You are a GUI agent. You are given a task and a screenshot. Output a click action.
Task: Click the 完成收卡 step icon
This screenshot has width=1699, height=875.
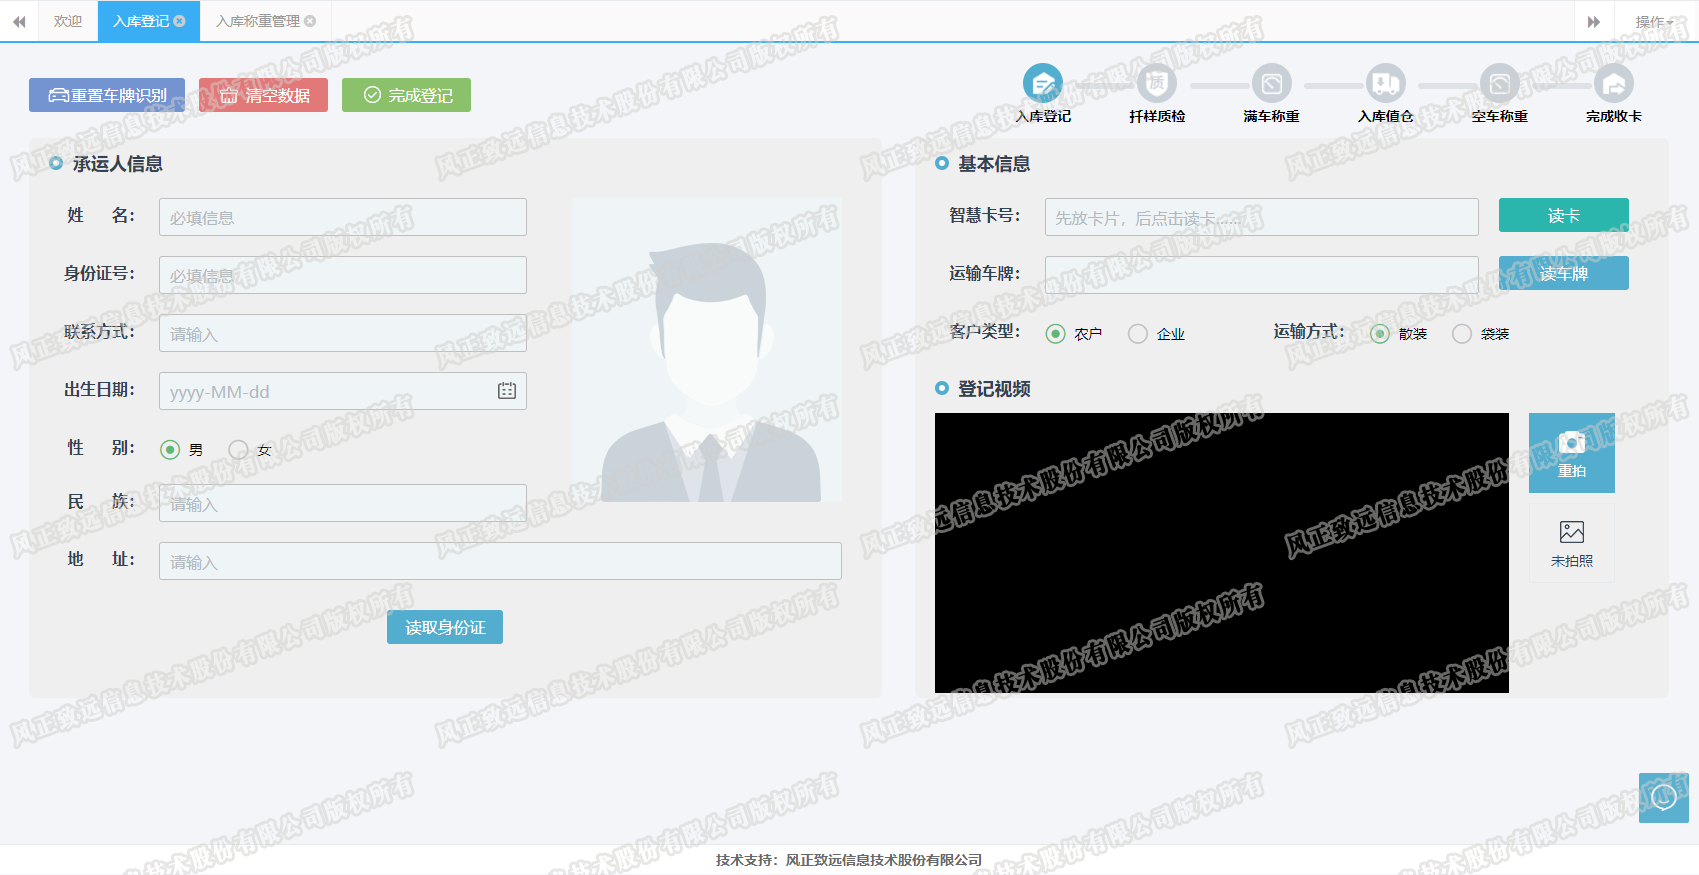1613,84
